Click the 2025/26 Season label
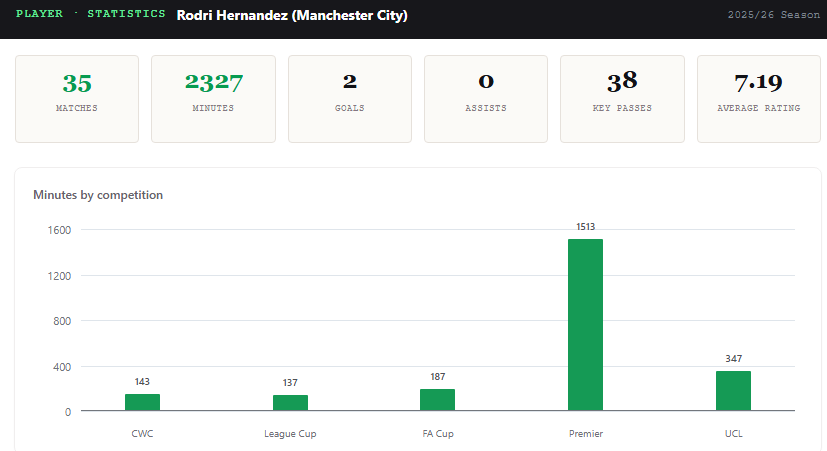 774,15
